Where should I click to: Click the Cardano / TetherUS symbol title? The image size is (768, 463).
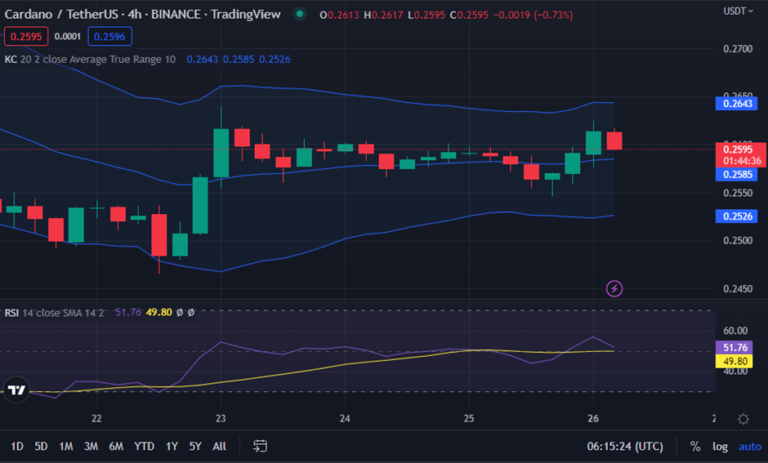(62, 14)
